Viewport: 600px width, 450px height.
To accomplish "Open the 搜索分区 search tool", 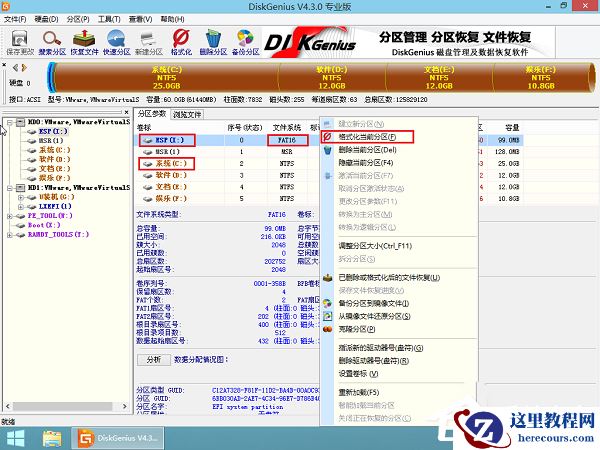I will pos(52,42).
